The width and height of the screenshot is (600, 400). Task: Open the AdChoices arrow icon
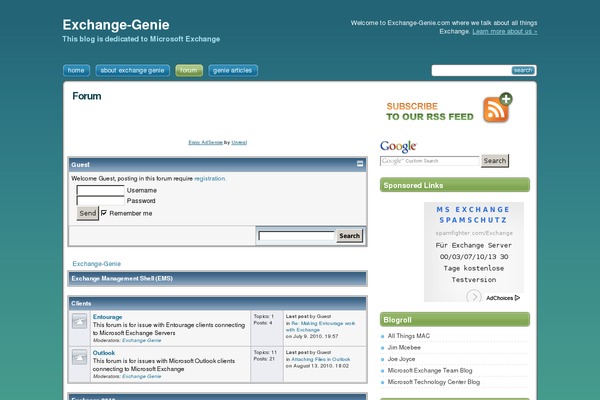click(x=517, y=298)
